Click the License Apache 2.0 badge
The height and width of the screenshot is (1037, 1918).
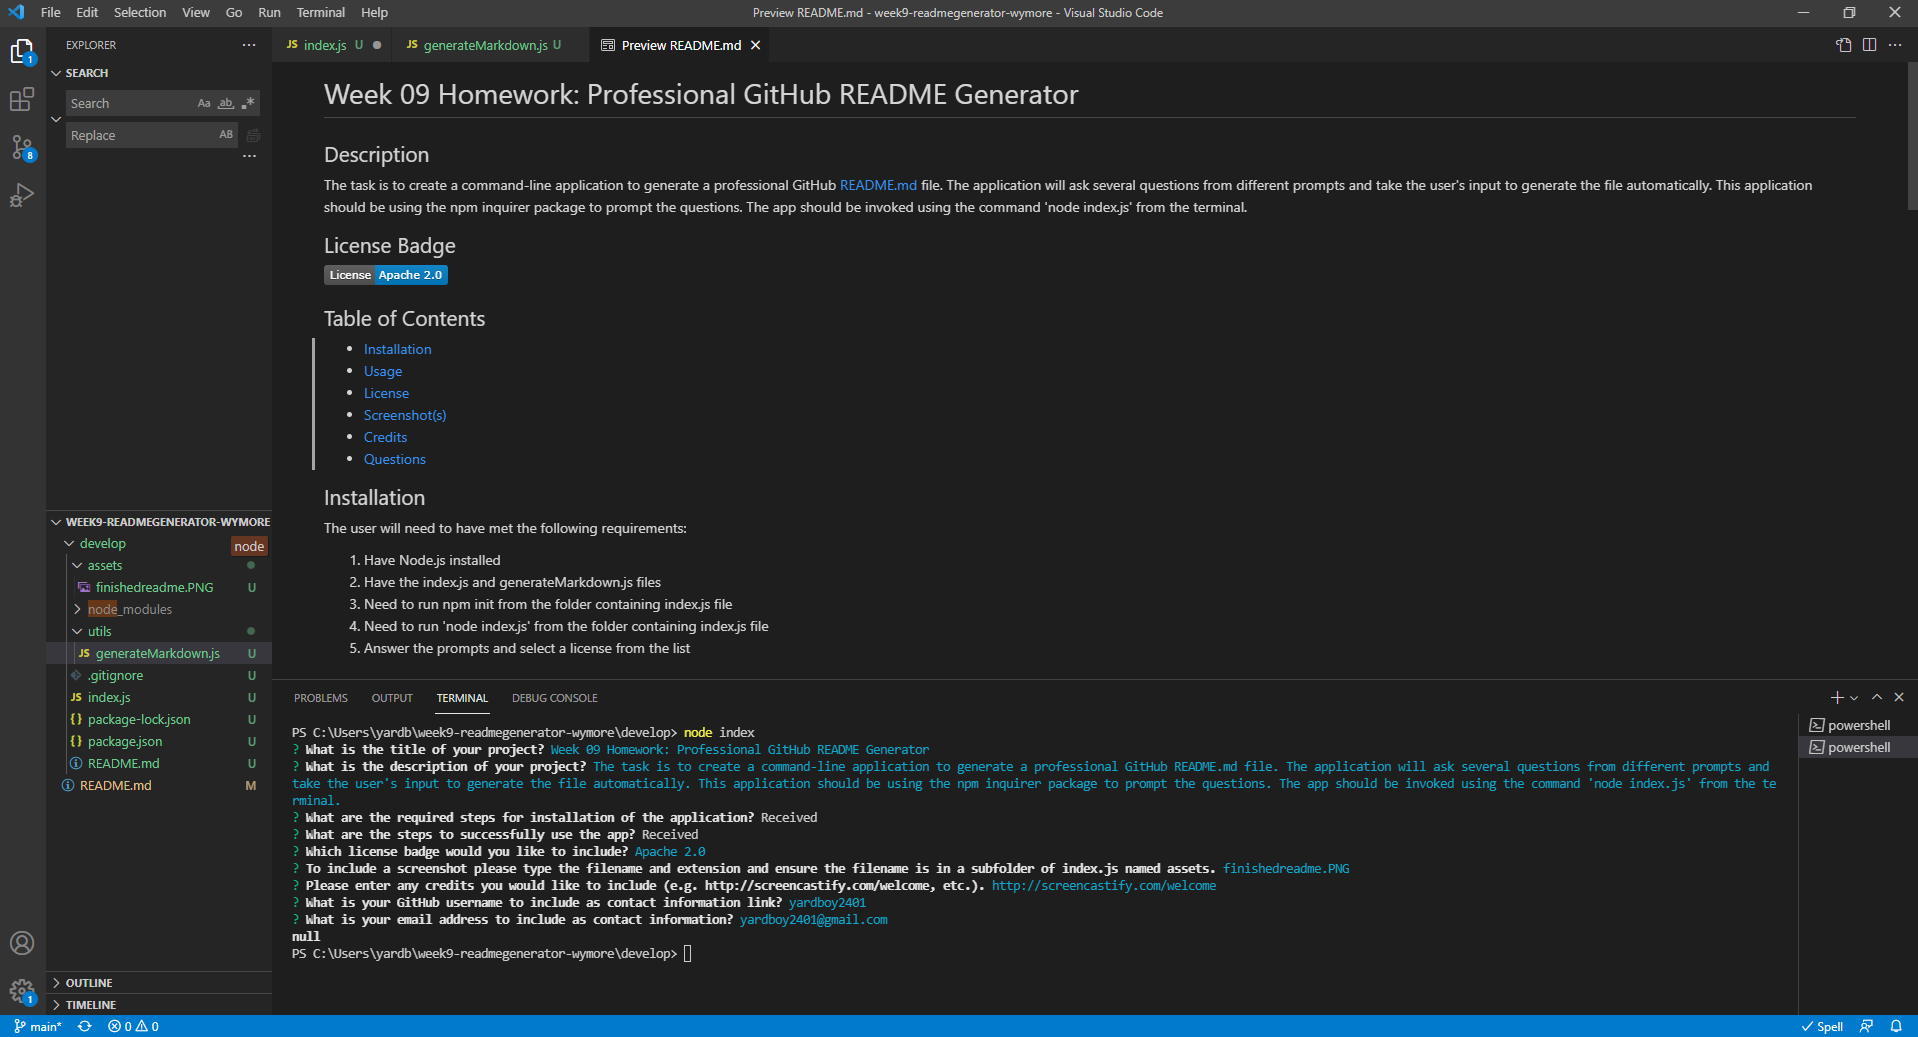pos(386,275)
